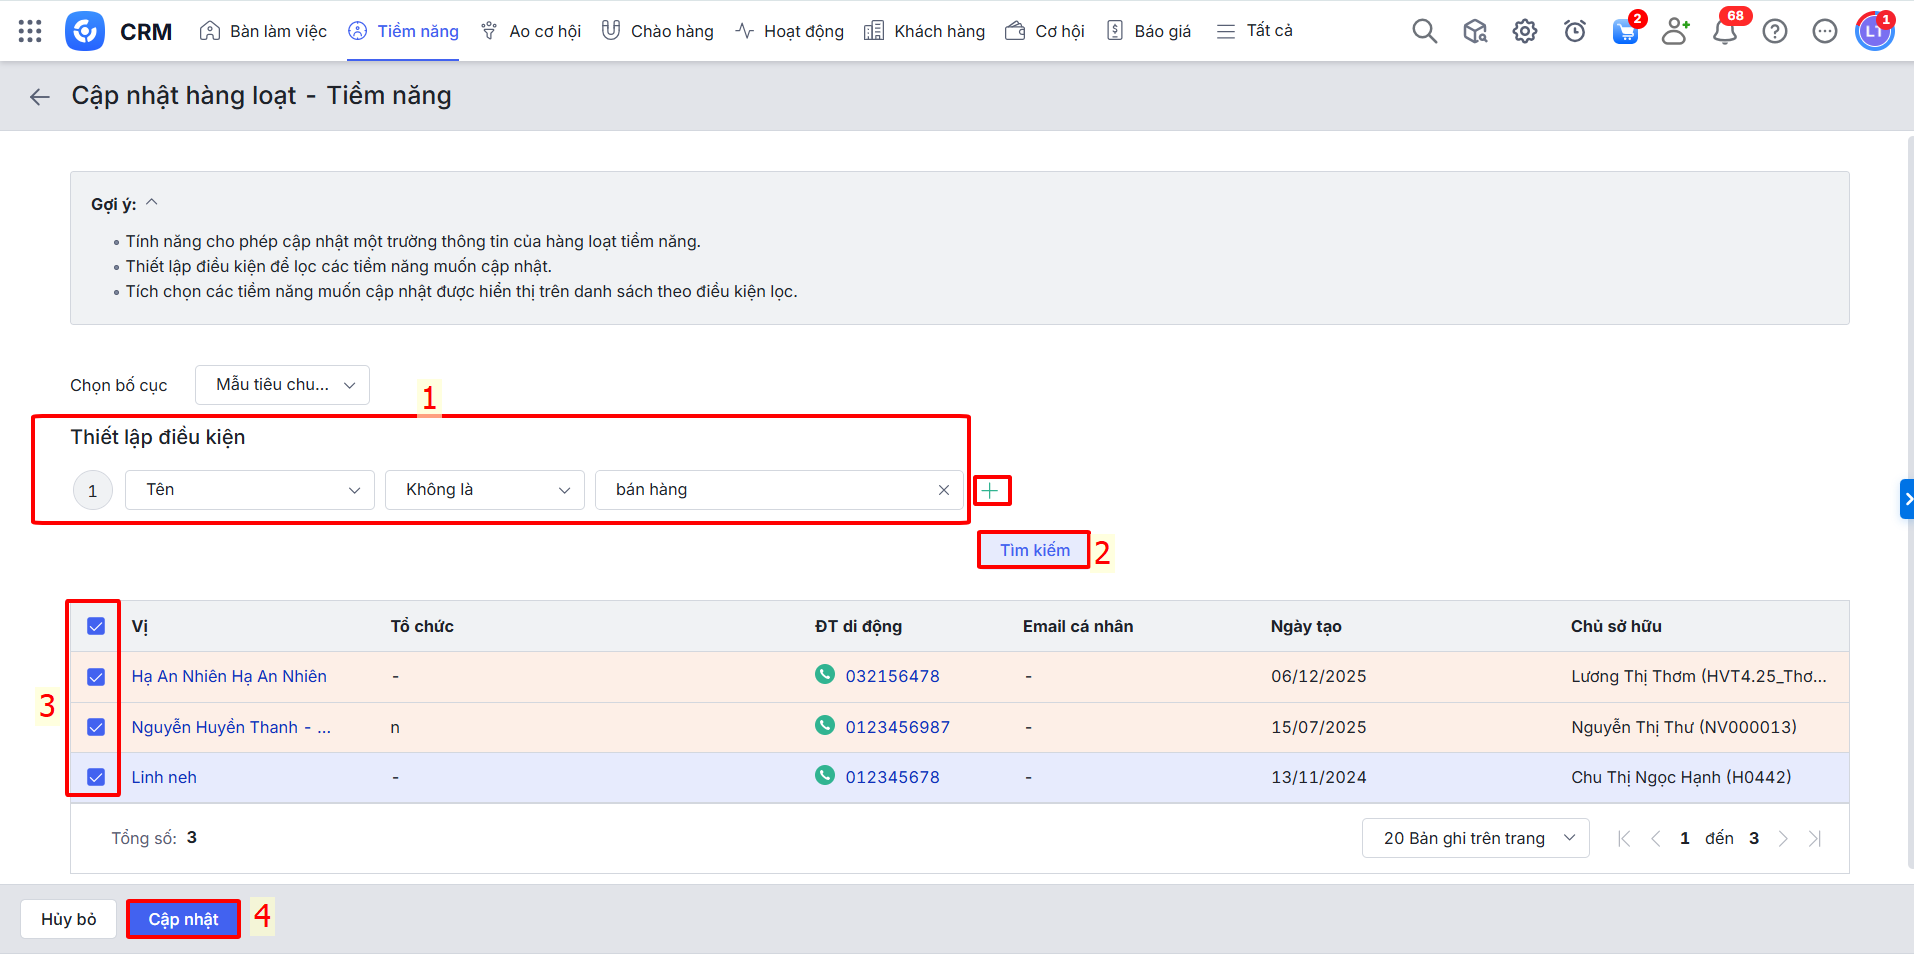Screen dimensions: 1914x954
Task: Uncheck the select-all header checkbox
Action: 96,626
